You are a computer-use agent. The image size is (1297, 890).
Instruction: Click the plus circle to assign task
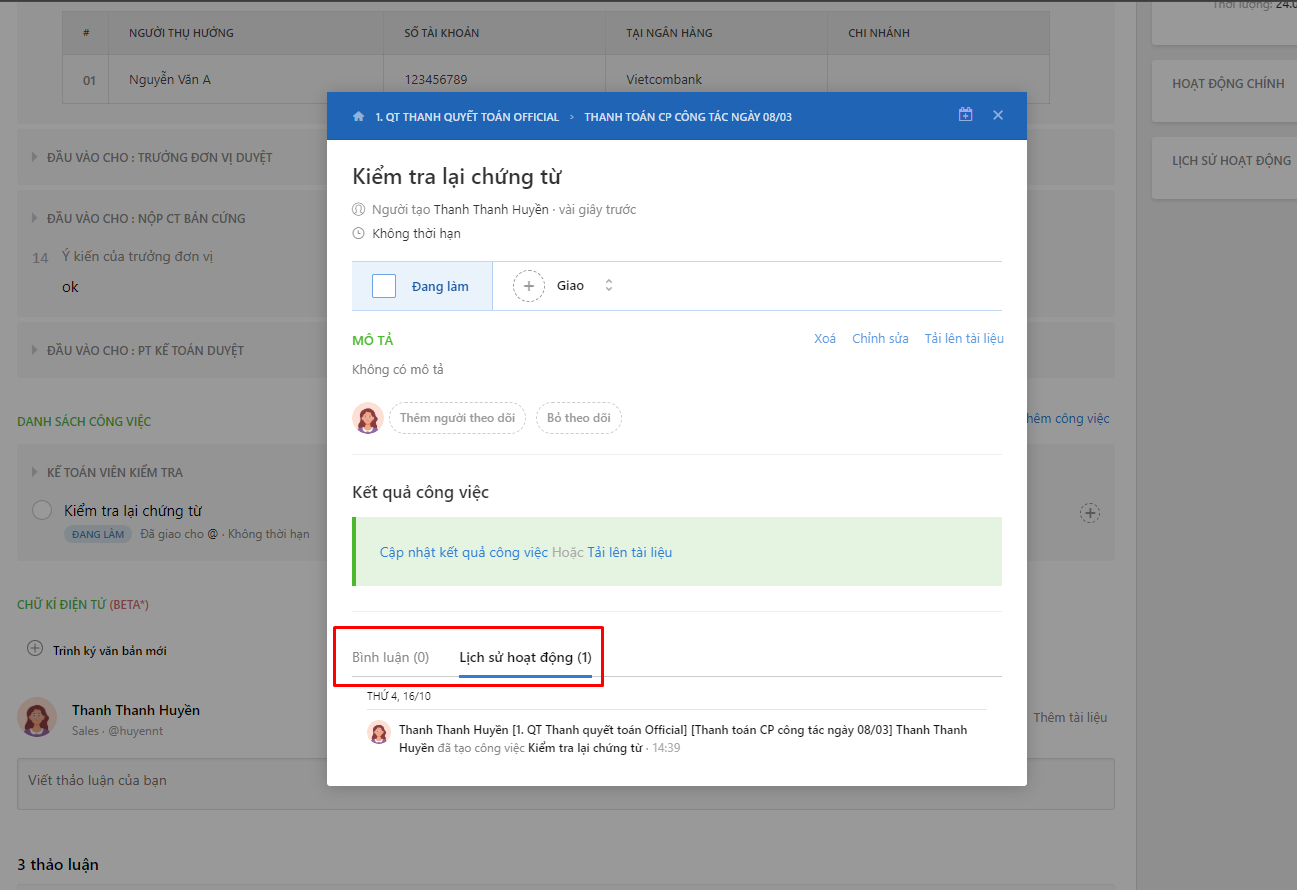pyautogui.click(x=529, y=286)
